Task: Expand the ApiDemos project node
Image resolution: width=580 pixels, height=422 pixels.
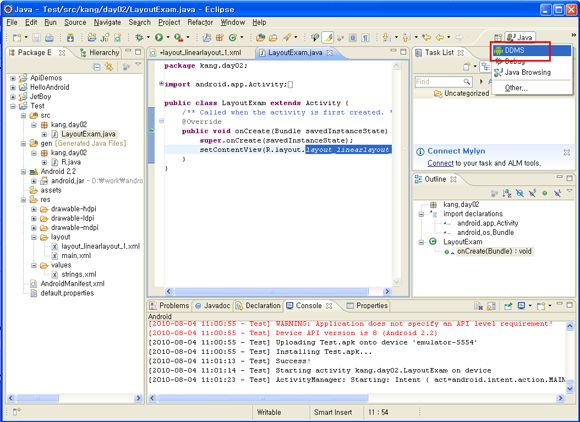Action: coord(13,78)
